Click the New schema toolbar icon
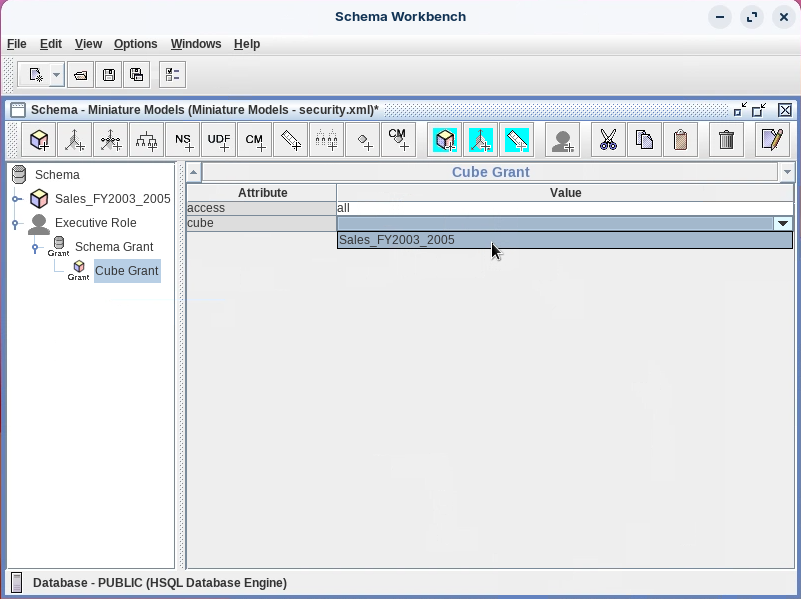801x599 pixels. [35, 75]
